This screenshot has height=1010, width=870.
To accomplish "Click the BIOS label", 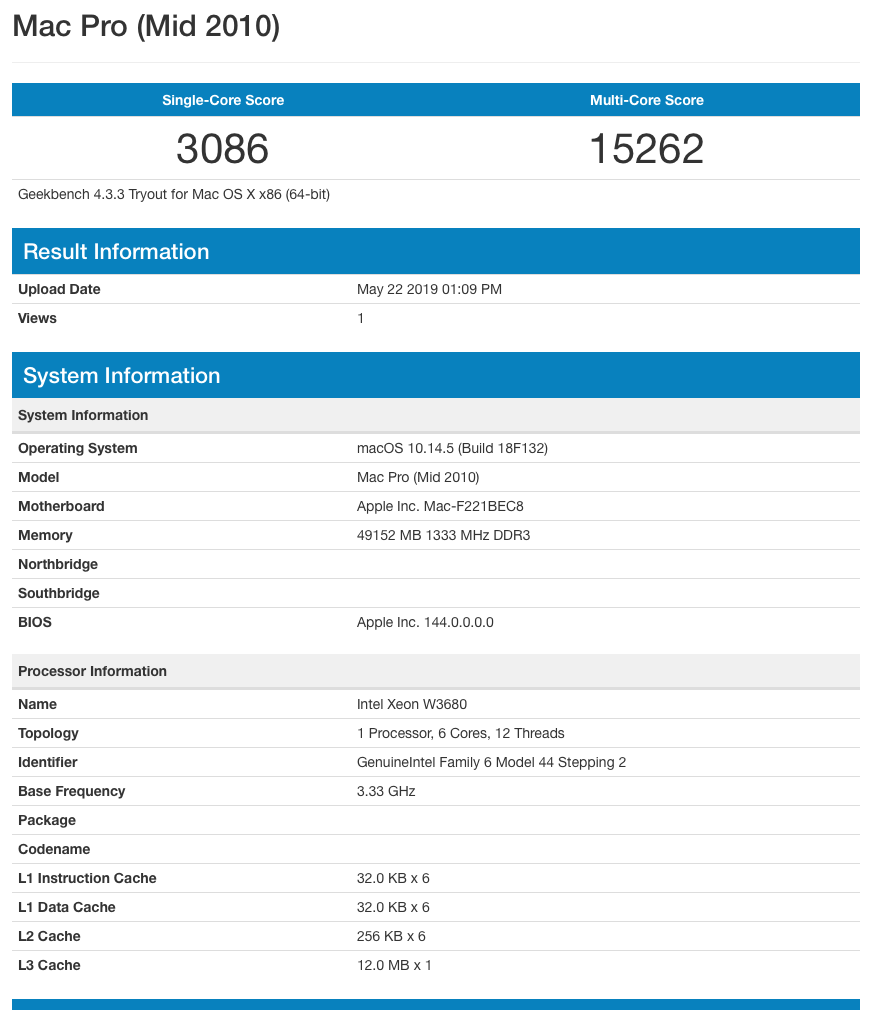I will coord(35,622).
